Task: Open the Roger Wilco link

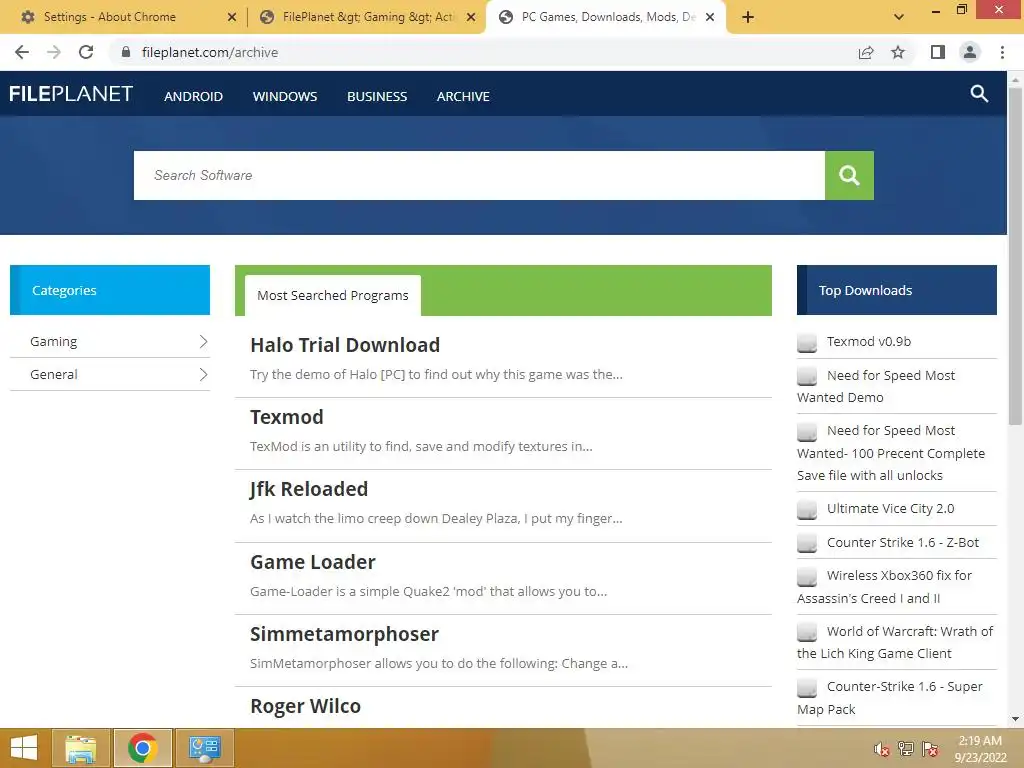Action: (x=306, y=706)
